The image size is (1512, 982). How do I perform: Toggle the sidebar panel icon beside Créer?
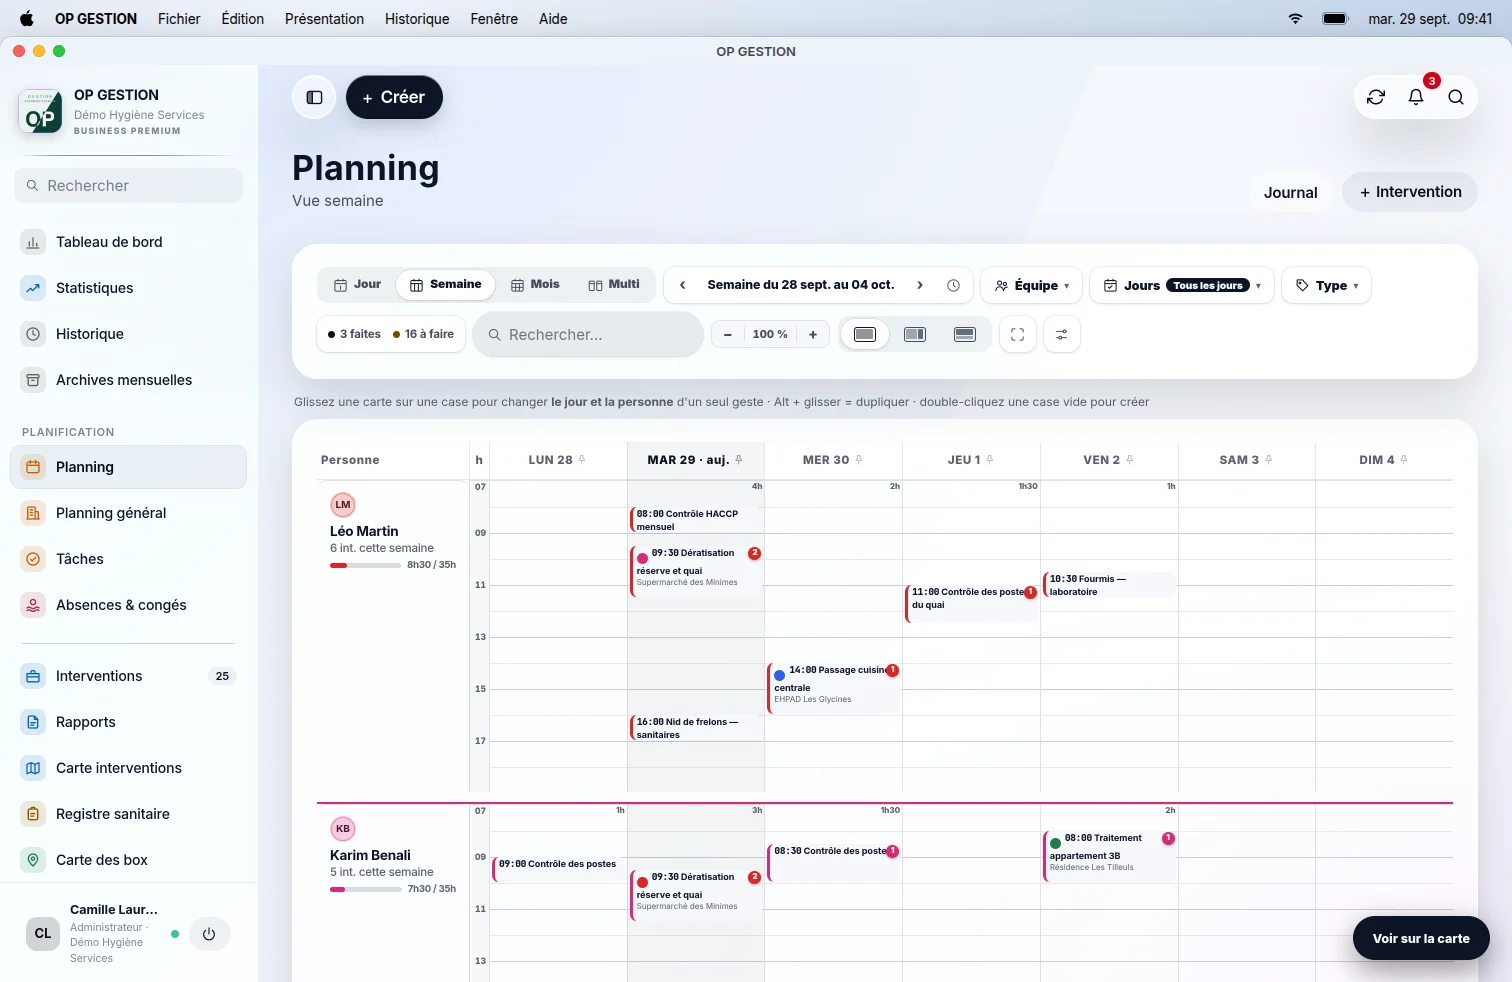[x=314, y=97]
